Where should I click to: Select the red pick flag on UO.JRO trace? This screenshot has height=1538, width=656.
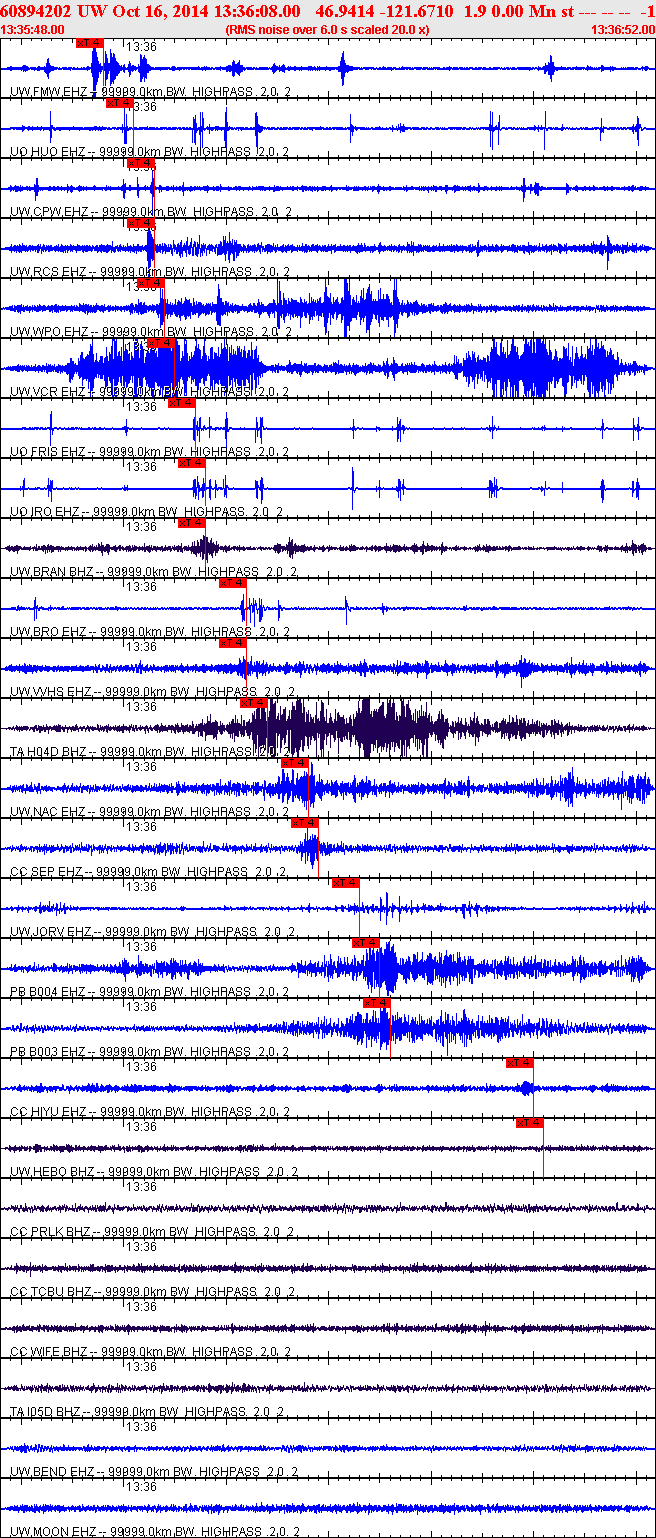191,463
